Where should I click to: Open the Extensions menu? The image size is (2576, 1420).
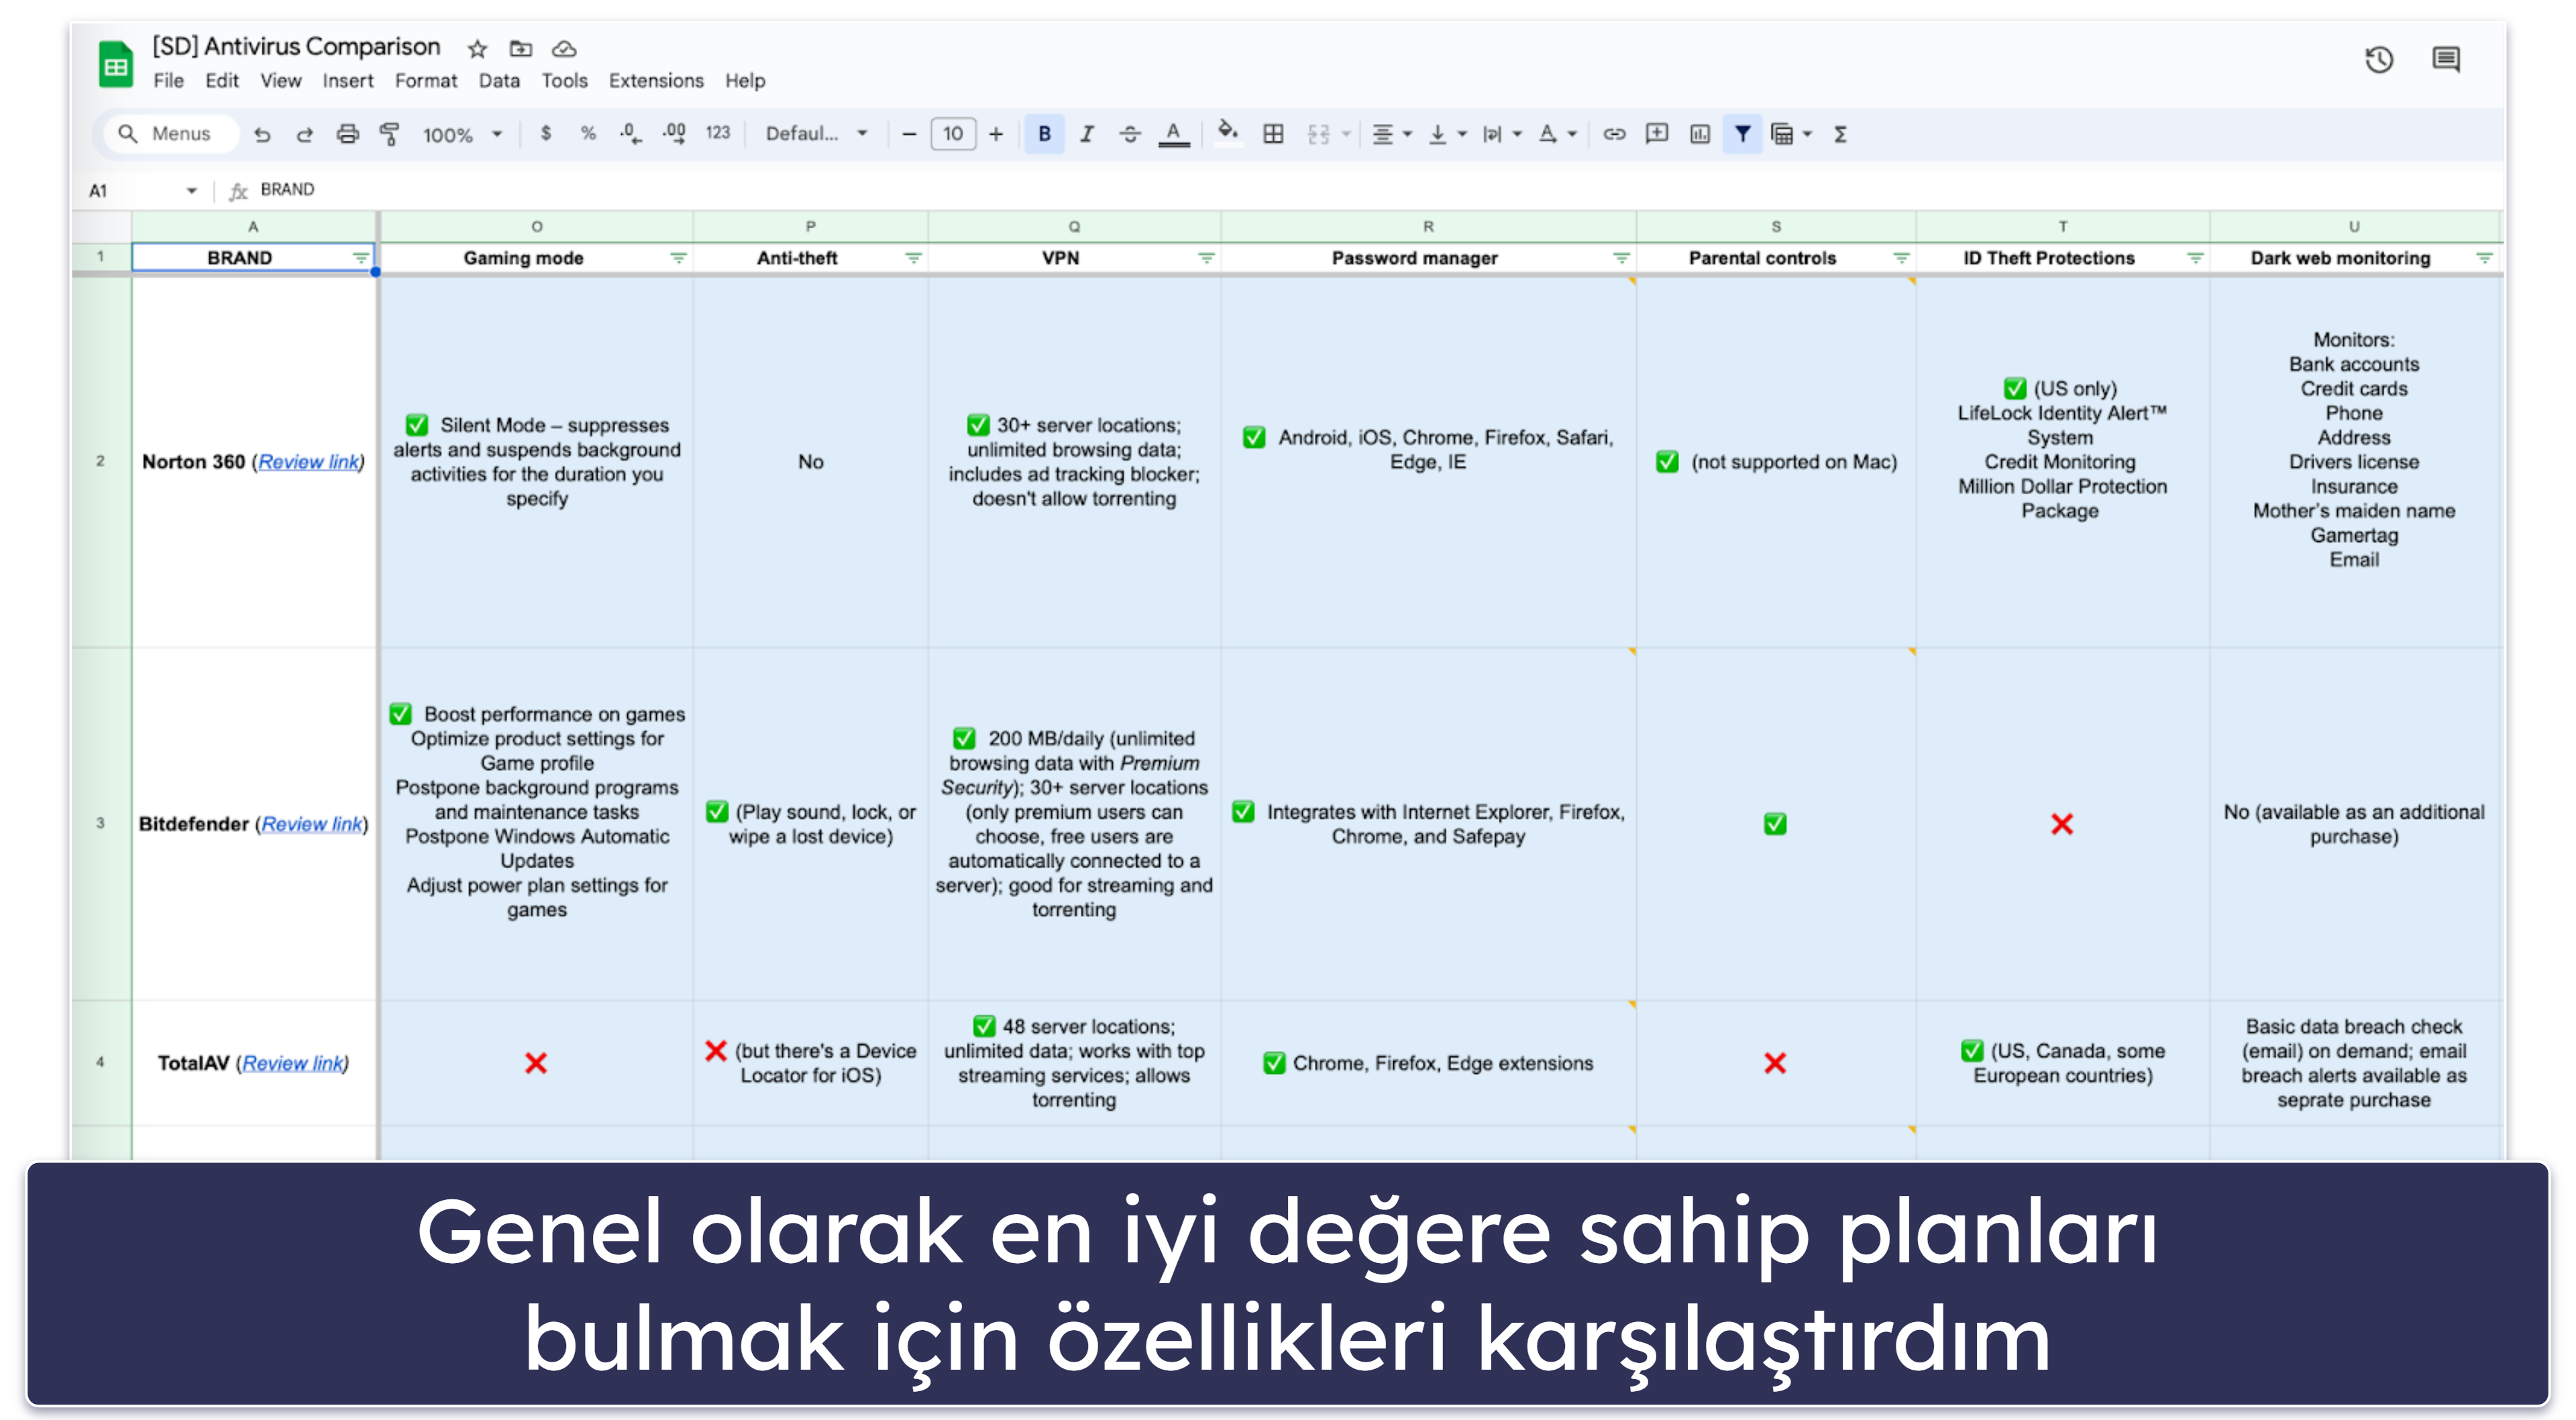(x=656, y=81)
